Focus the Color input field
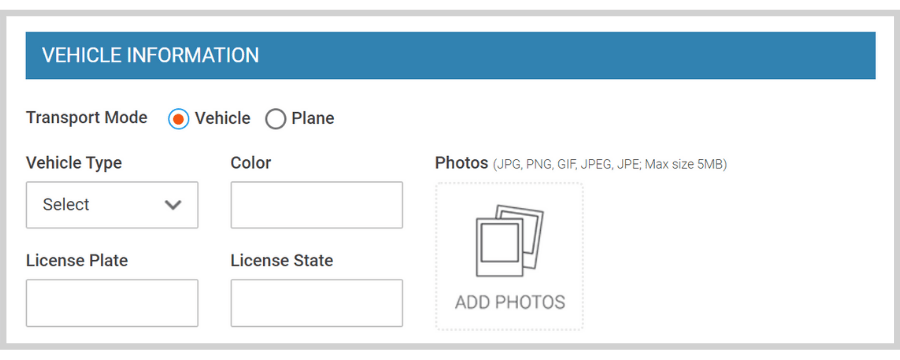The height and width of the screenshot is (360, 900). pos(317,205)
